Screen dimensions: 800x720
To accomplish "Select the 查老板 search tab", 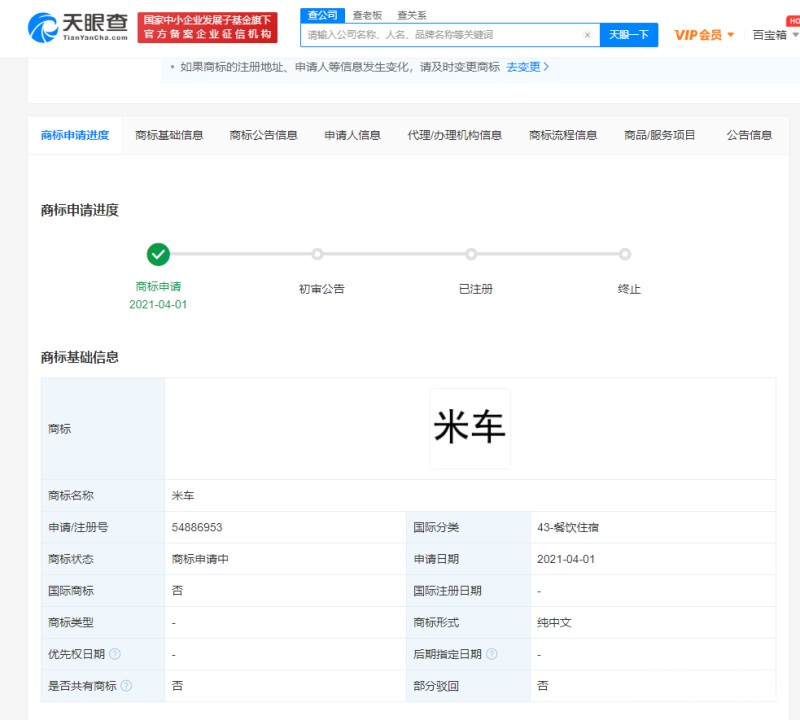I will click(366, 15).
